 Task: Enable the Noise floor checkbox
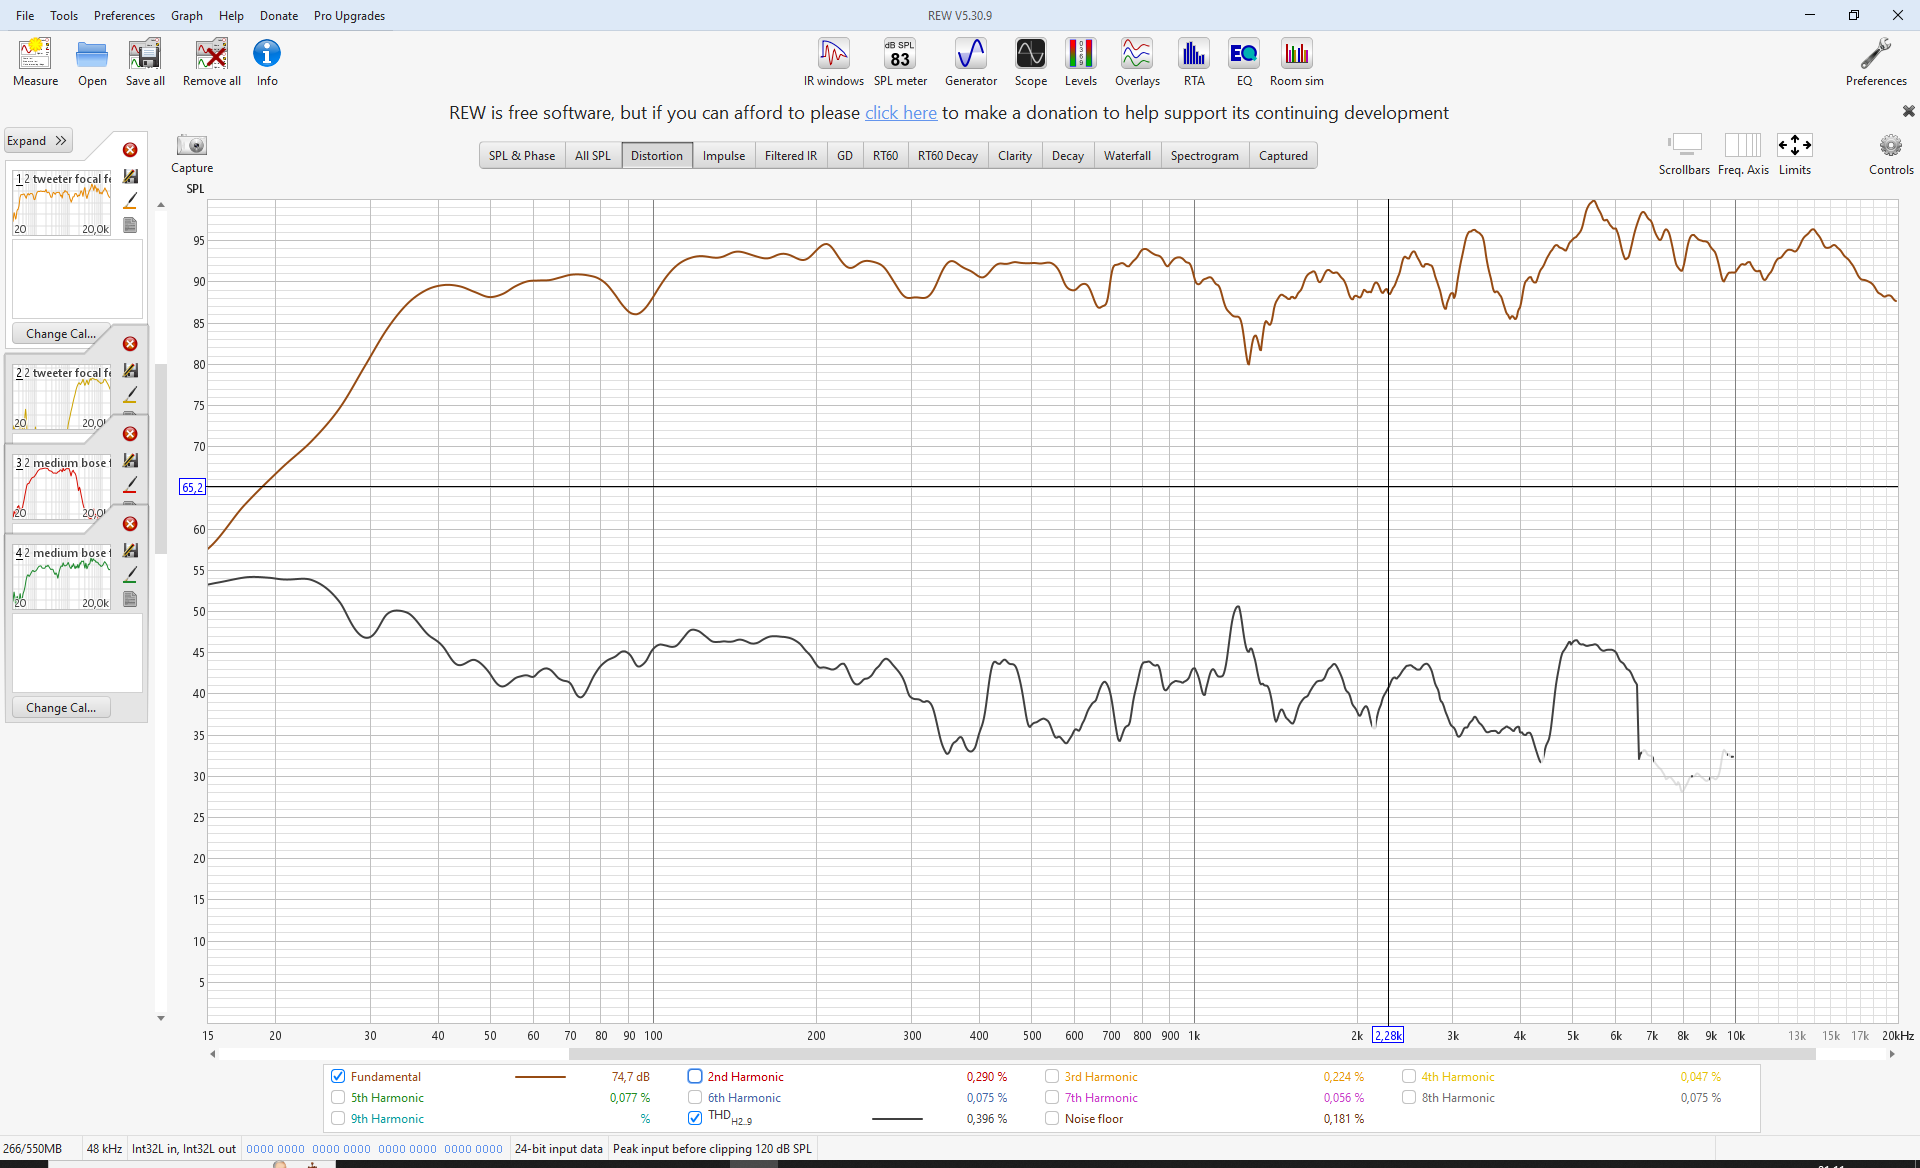click(1052, 1119)
